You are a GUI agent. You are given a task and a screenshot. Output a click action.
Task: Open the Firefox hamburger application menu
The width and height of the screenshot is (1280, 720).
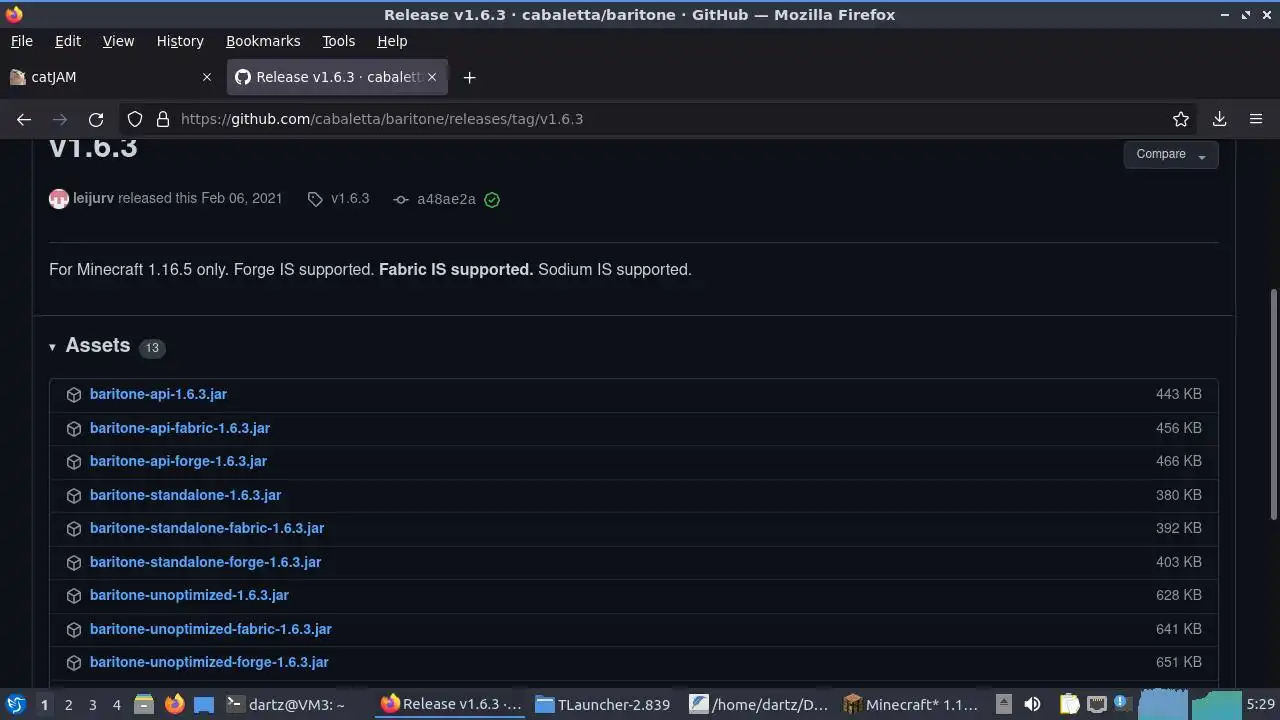(1256, 119)
